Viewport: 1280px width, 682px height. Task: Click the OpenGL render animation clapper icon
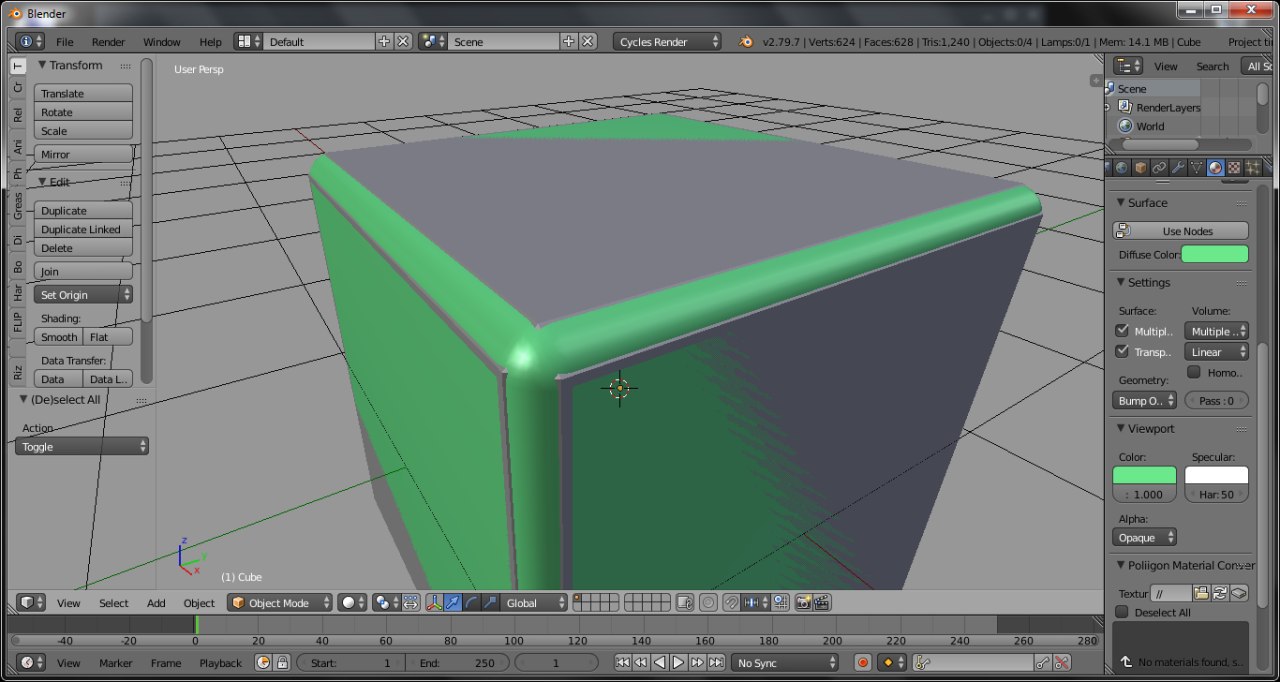click(x=822, y=603)
